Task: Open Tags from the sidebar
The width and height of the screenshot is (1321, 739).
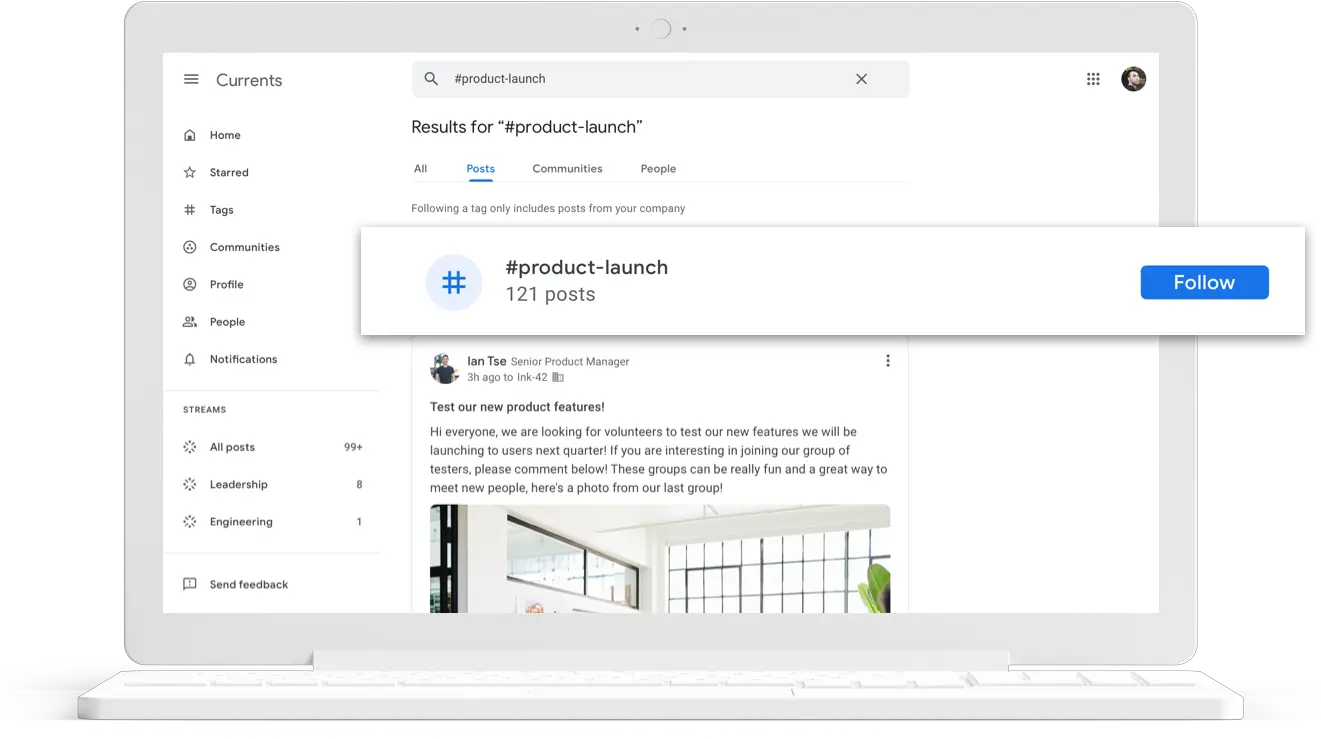Action: pyautogui.click(x=221, y=210)
